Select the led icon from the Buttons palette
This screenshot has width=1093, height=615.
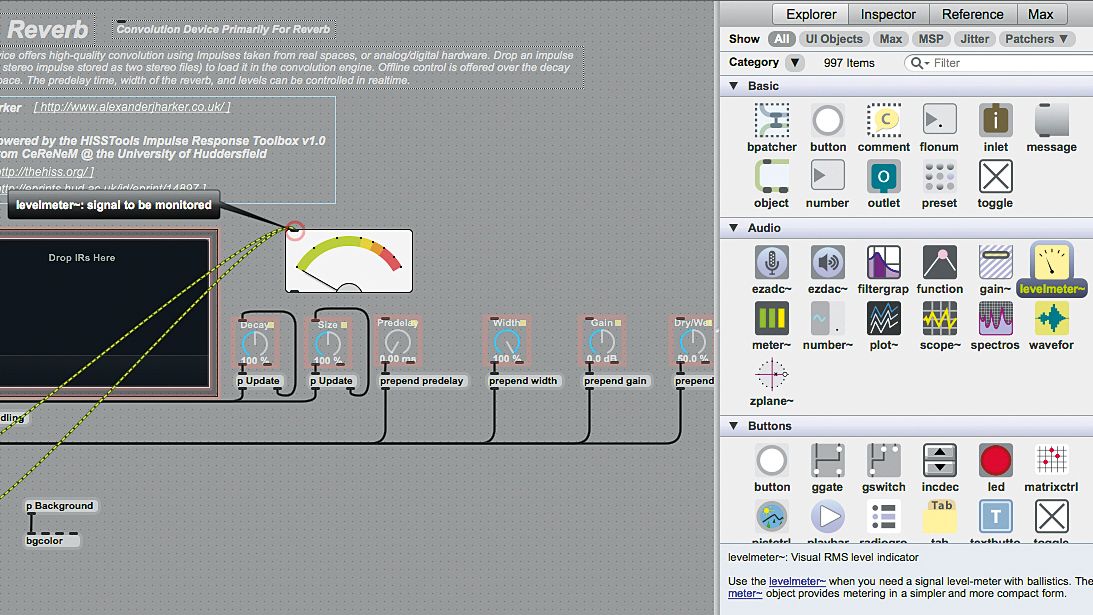tap(995, 460)
